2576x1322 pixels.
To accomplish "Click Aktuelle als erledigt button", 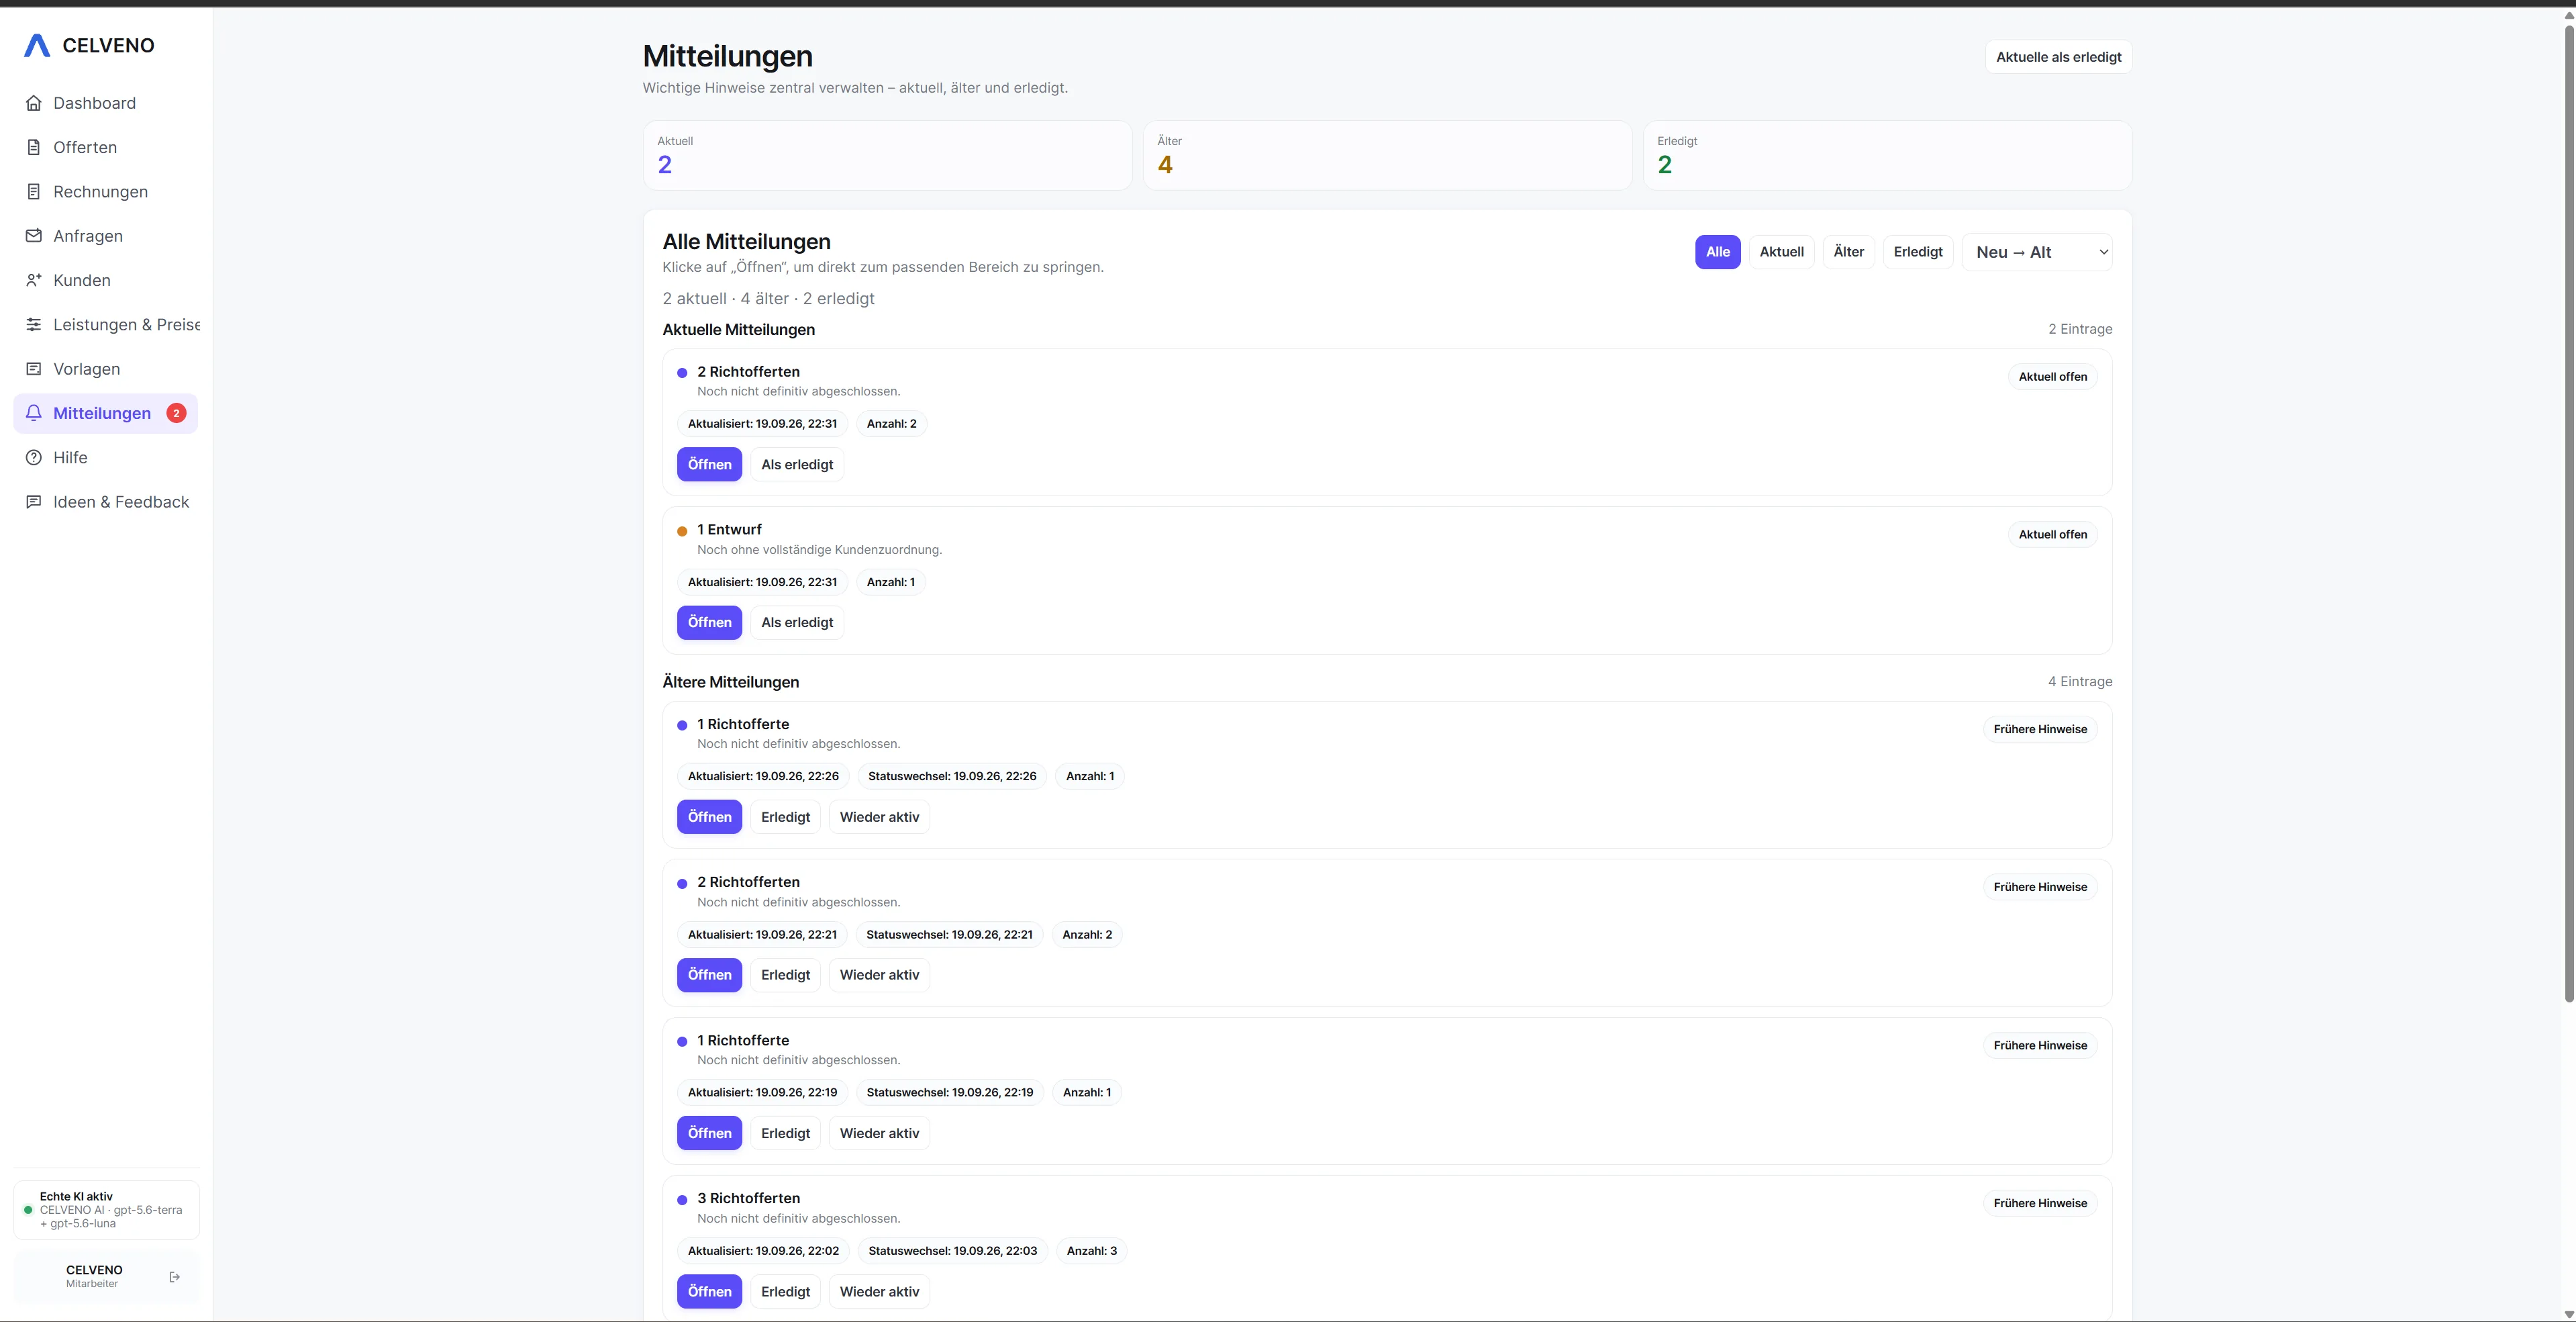I will coord(2058,57).
